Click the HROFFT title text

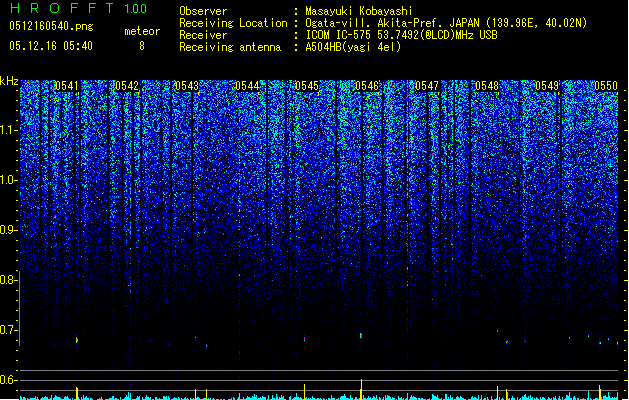pyautogui.click(x=62, y=8)
